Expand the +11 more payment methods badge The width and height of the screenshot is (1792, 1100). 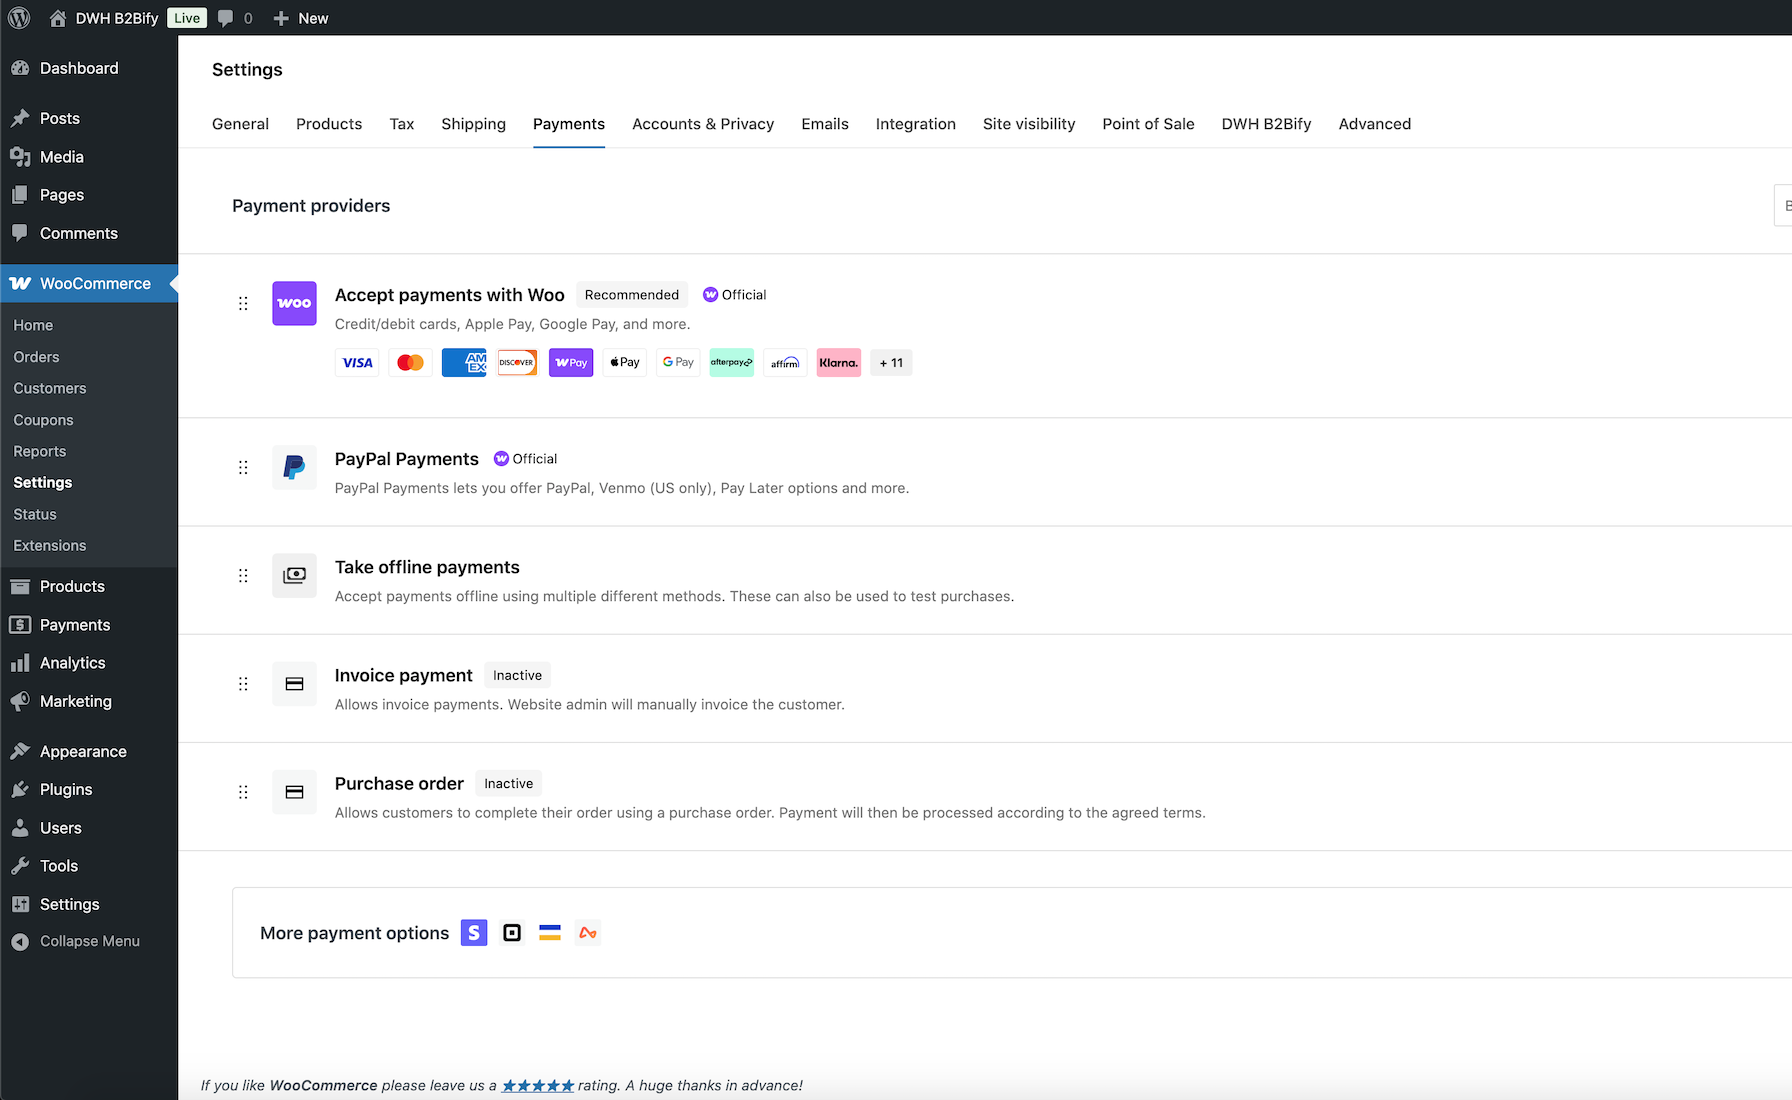pos(891,363)
